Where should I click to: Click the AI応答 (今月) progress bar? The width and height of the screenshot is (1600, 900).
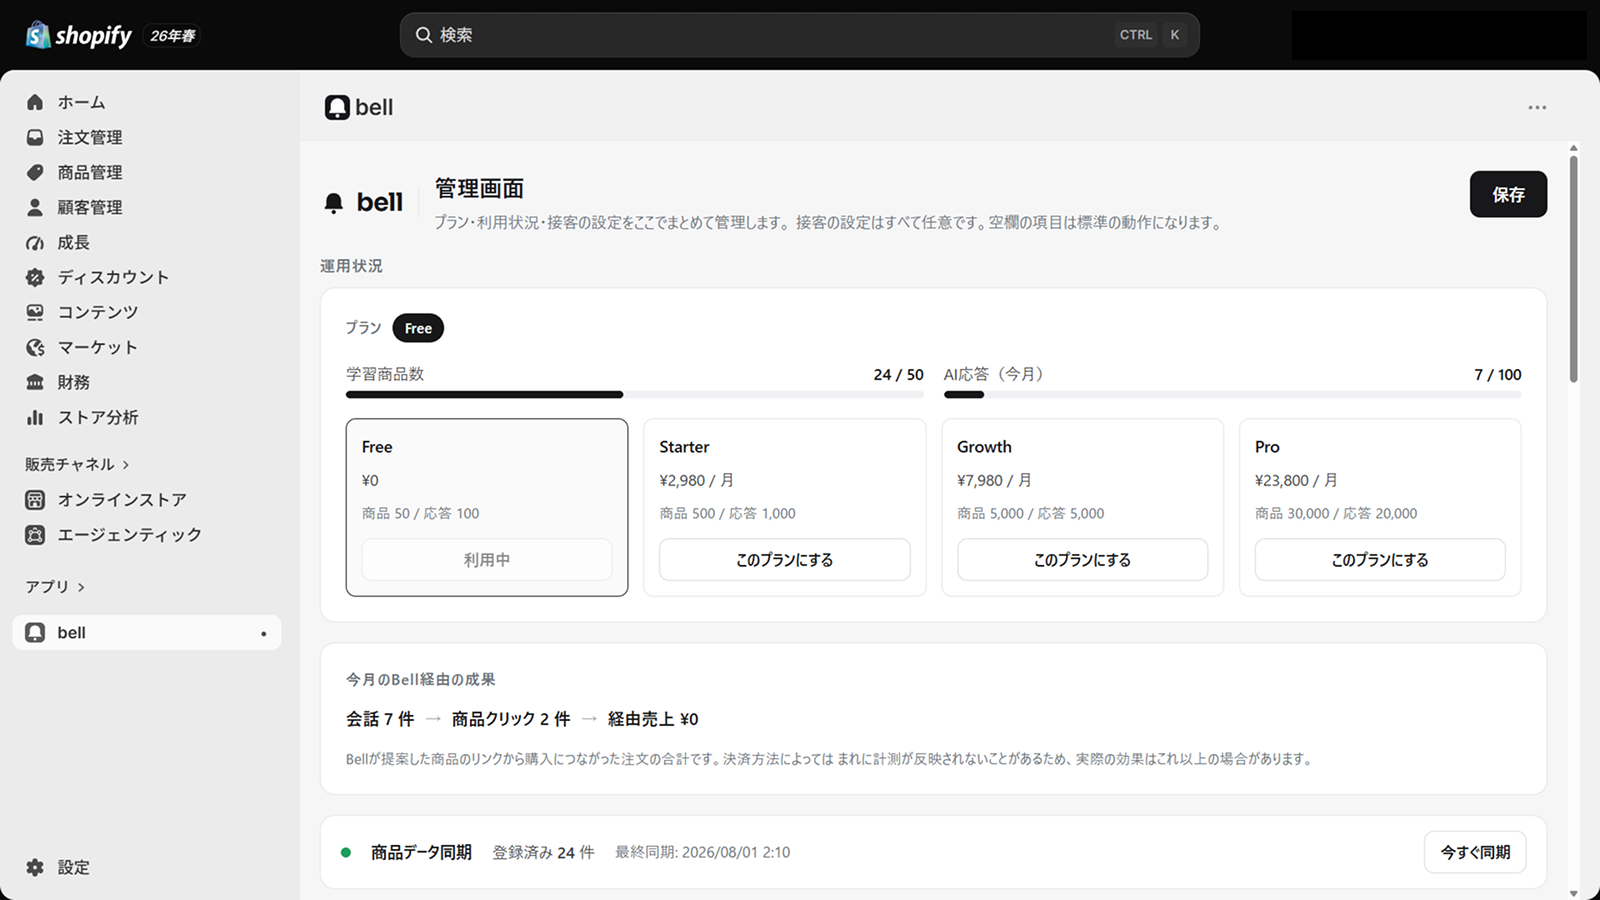pyautogui.click(x=1233, y=395)
